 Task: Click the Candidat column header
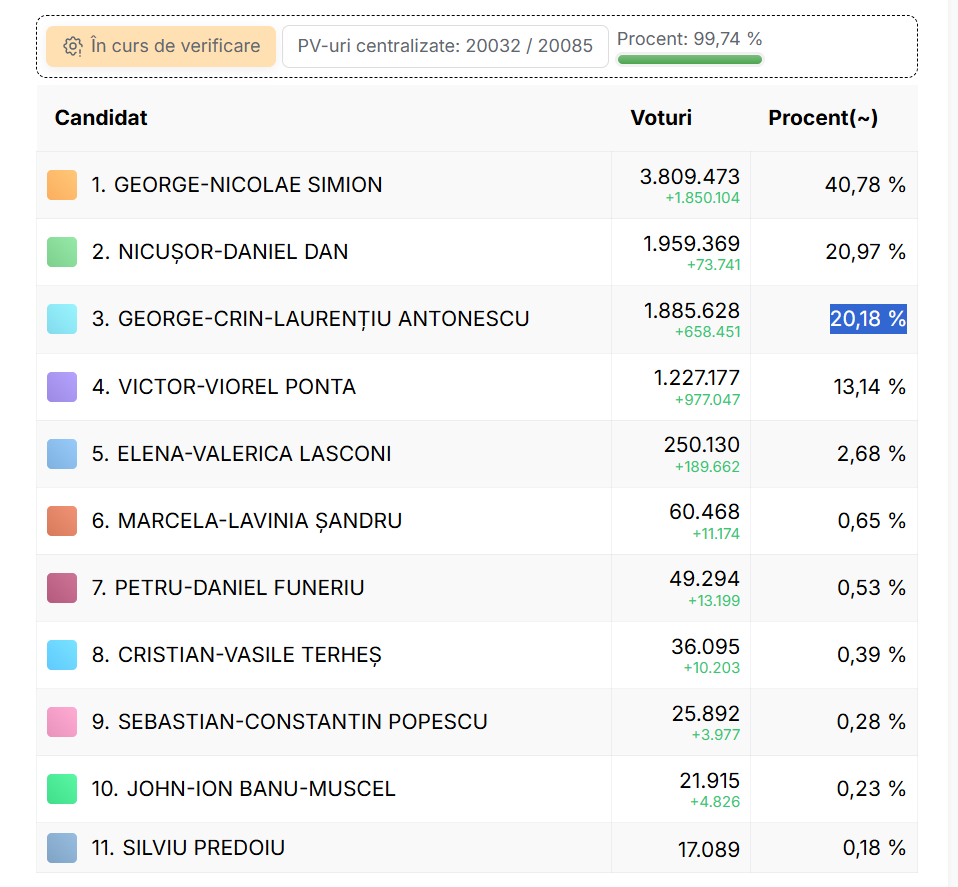pyautogui.click(x=101, y=118)
